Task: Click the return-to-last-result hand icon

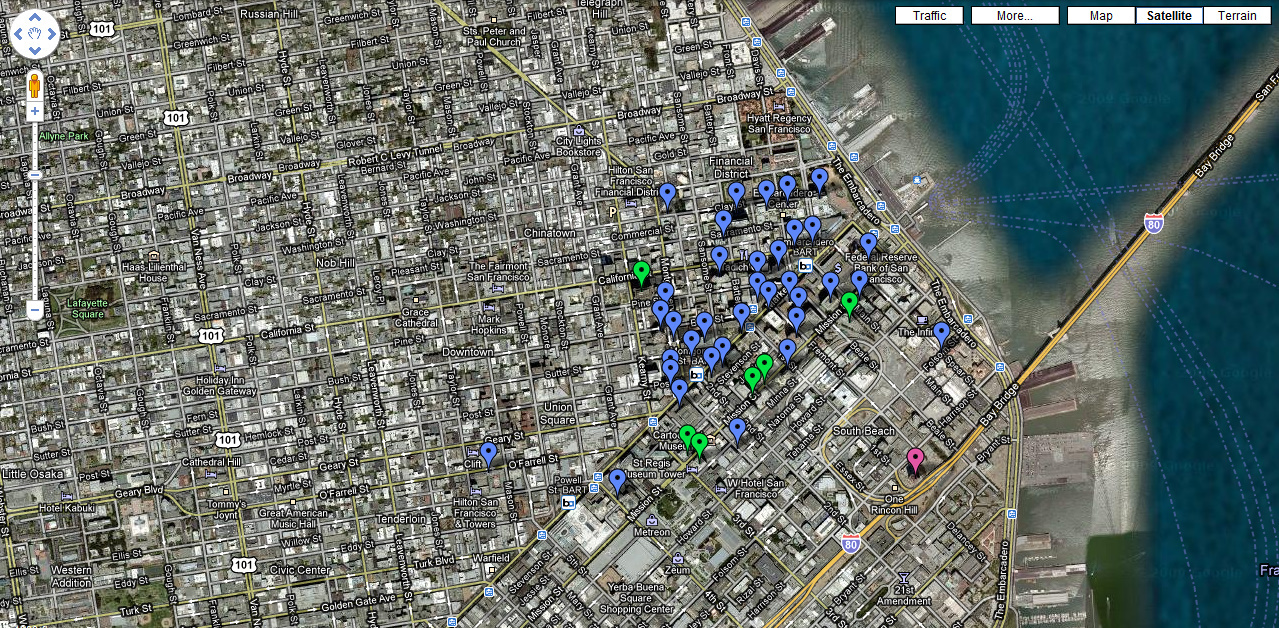Action: [x=35, y=34]
